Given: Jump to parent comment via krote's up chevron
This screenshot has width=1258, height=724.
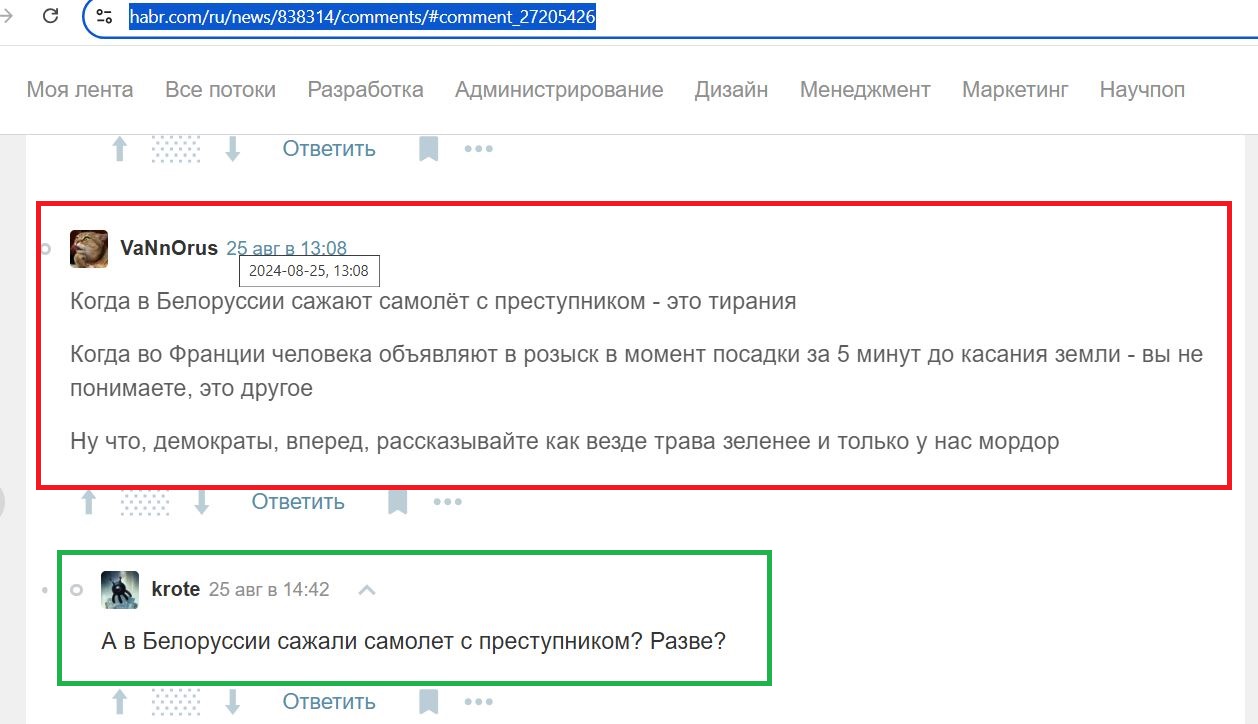Looking at the screenshot, I should (367, 590).
